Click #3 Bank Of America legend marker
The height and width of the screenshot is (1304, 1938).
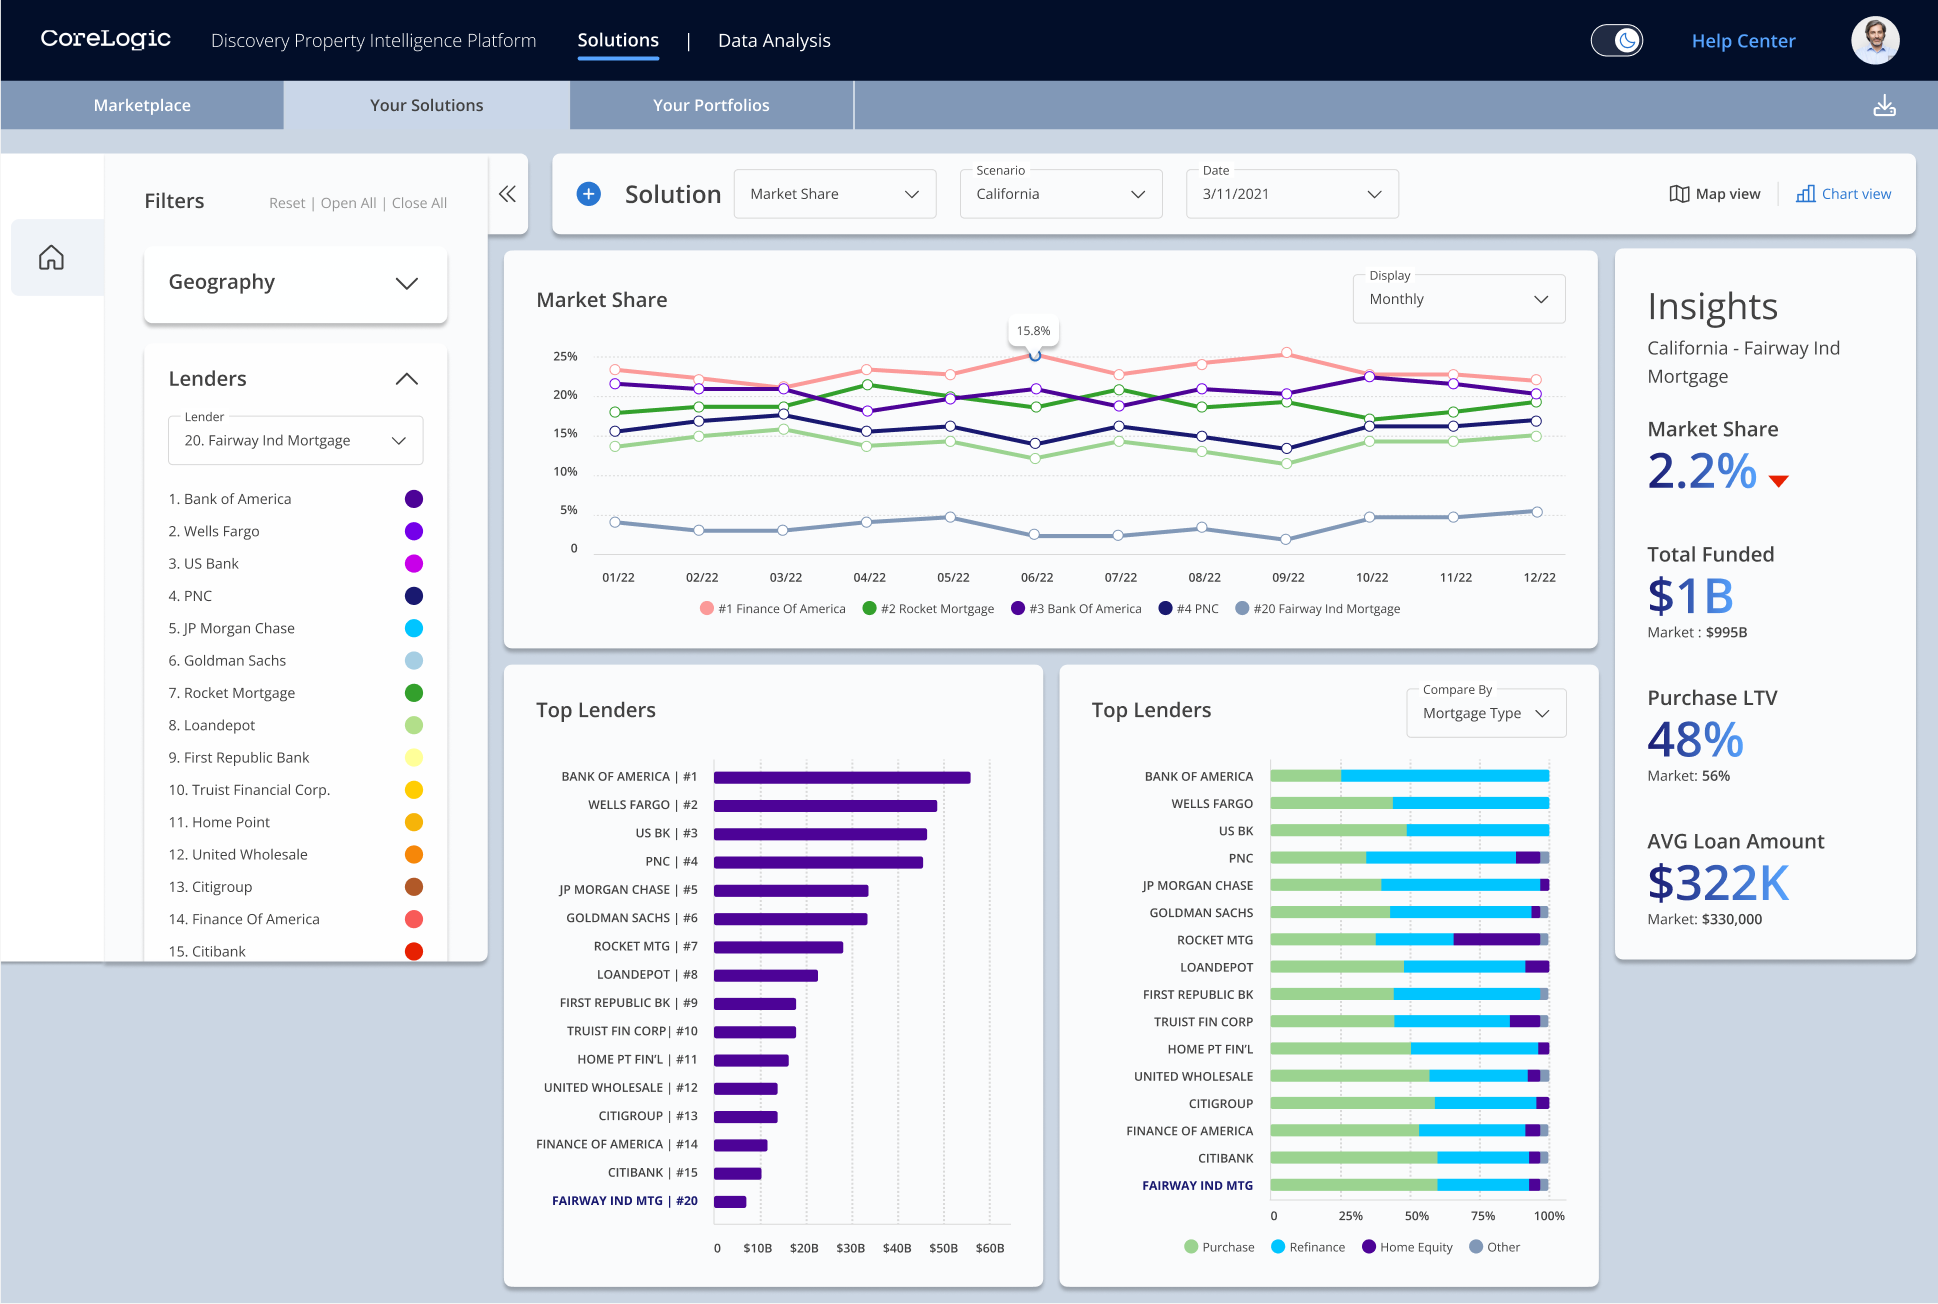1018,608
